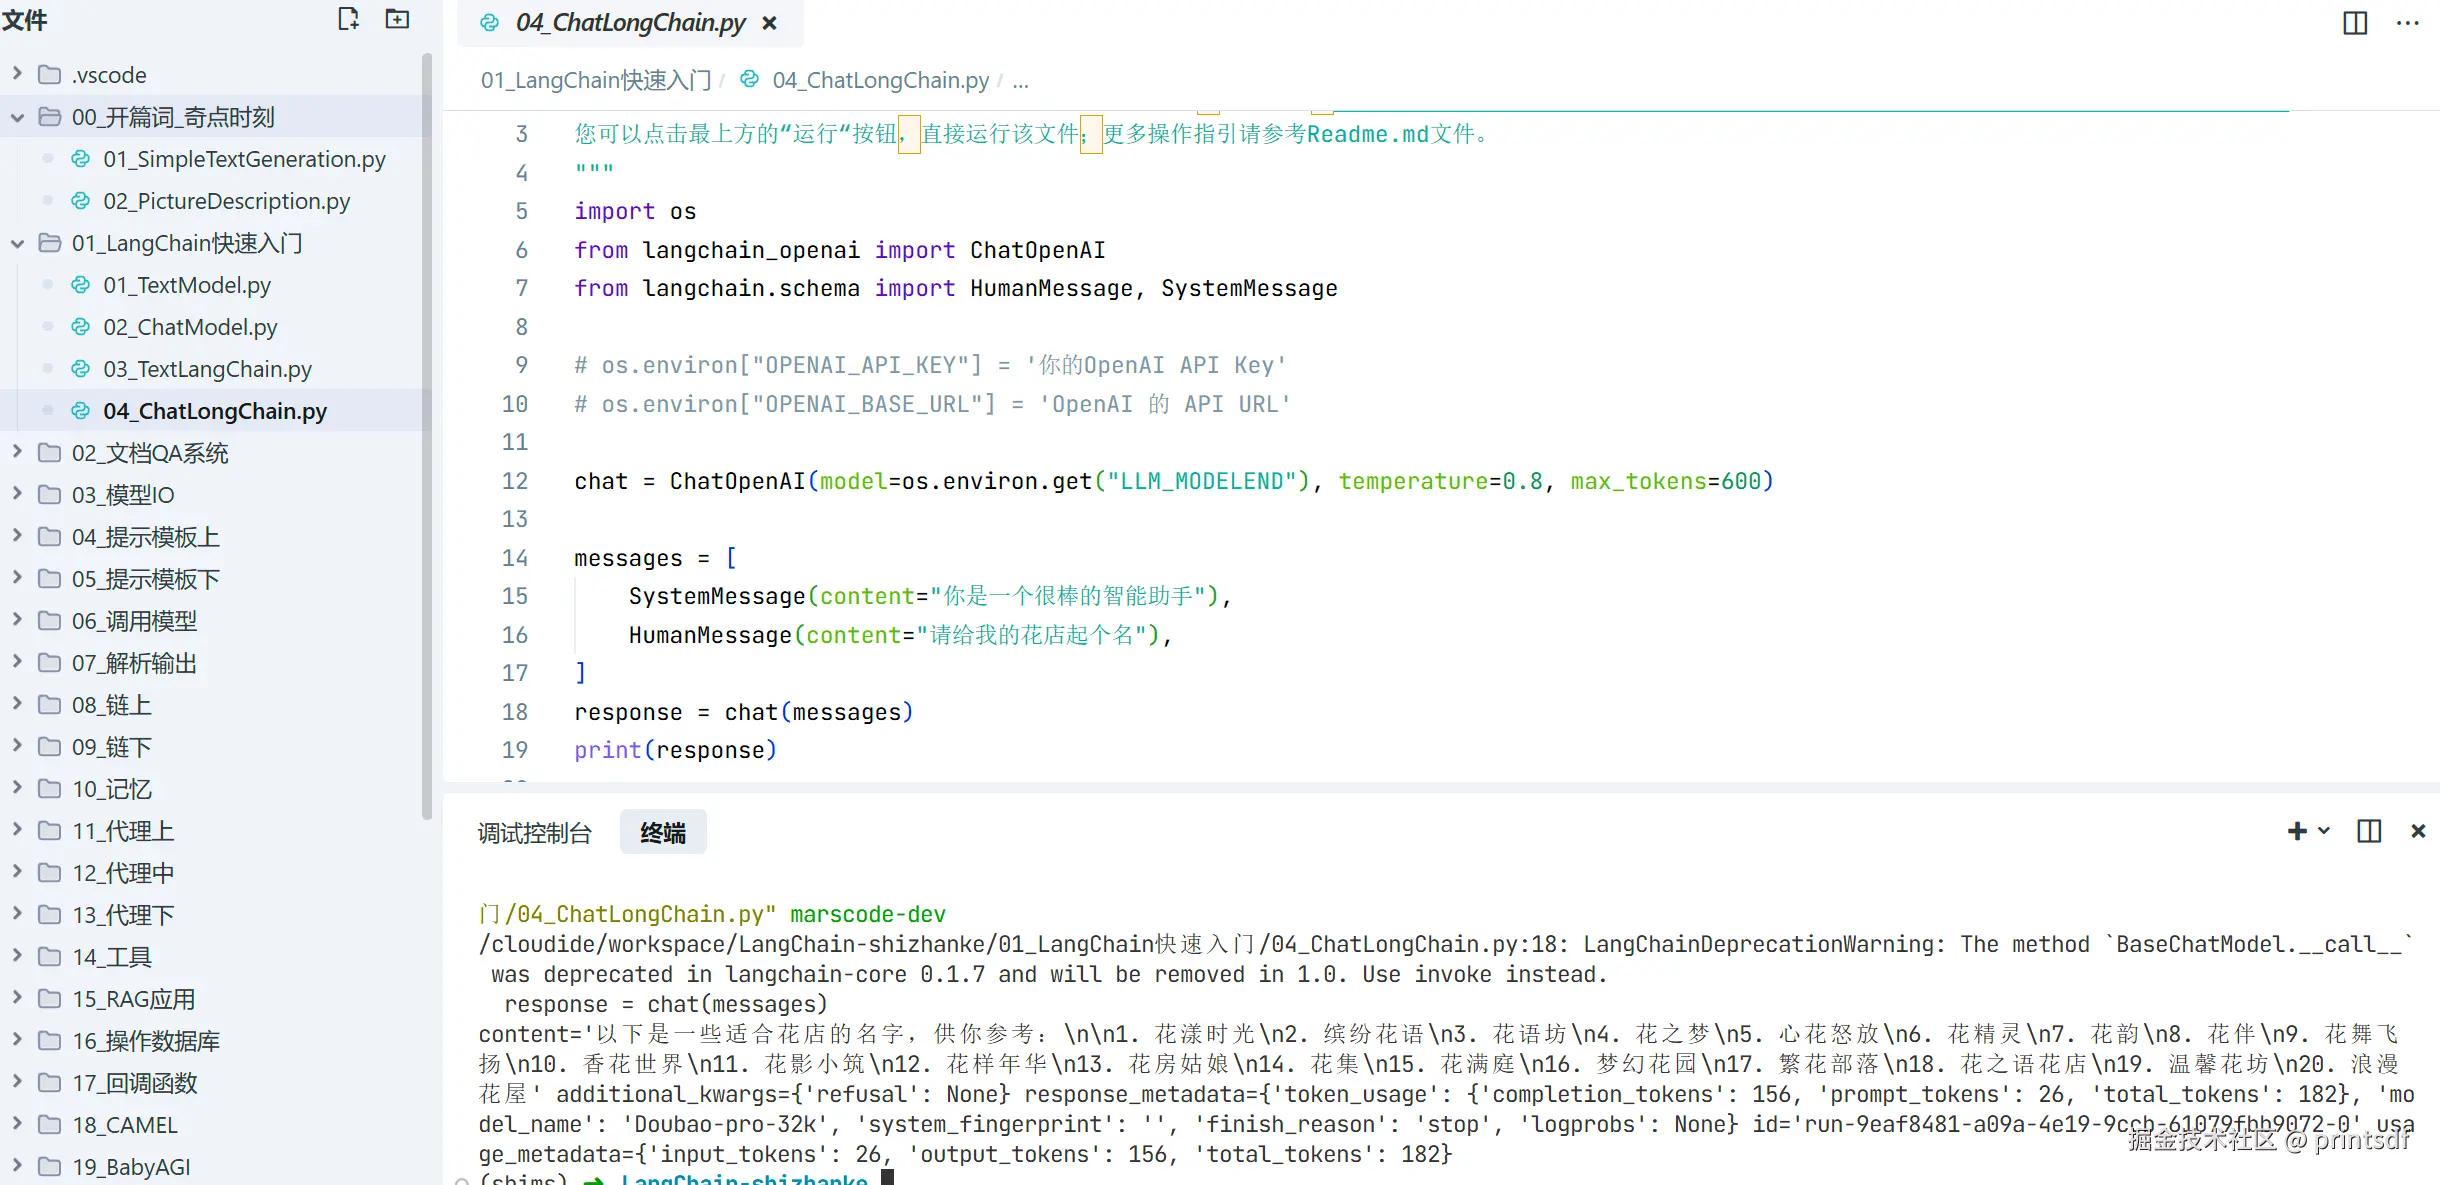Close the 04_ChatLongChain.py tab
The image size is (2440, 1185).
[769, 23]
